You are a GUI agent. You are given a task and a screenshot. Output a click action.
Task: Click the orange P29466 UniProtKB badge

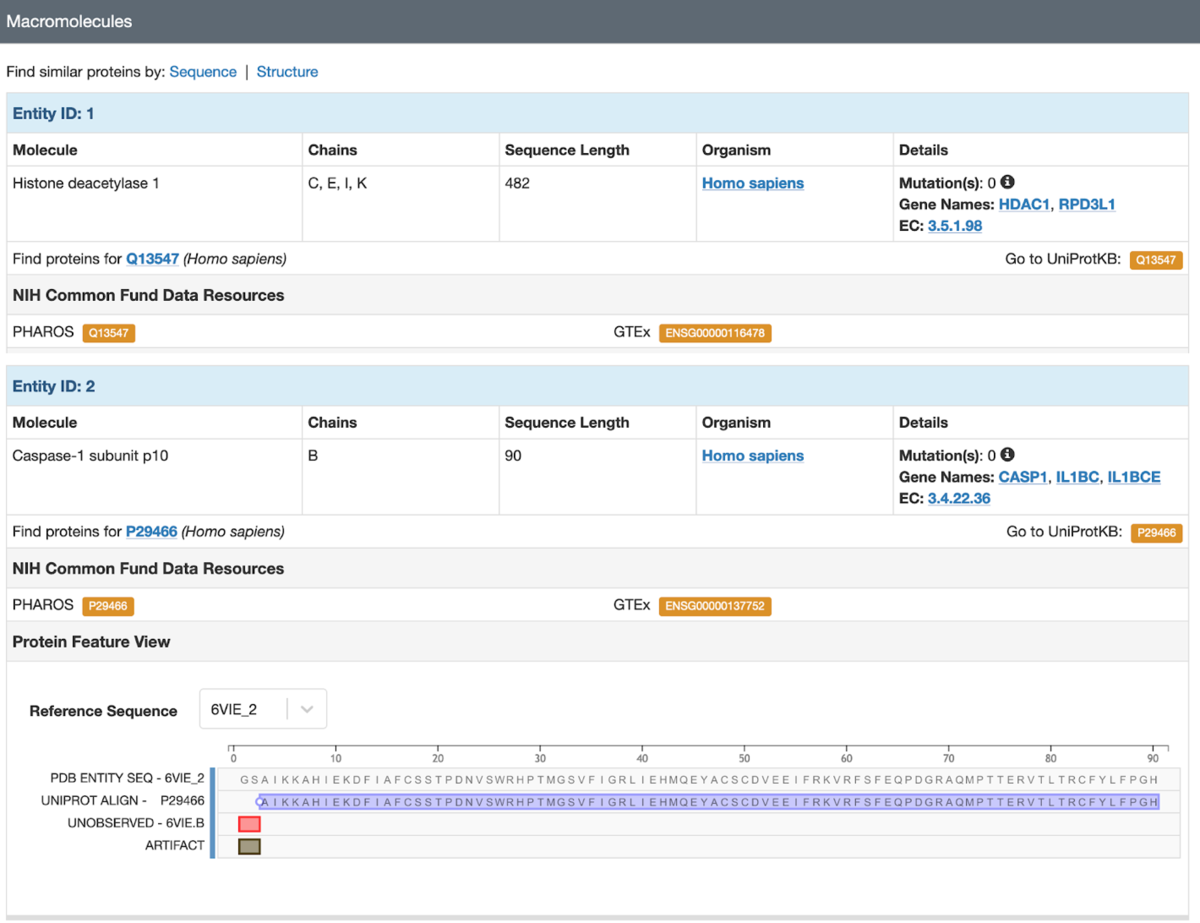point(1156,533)
